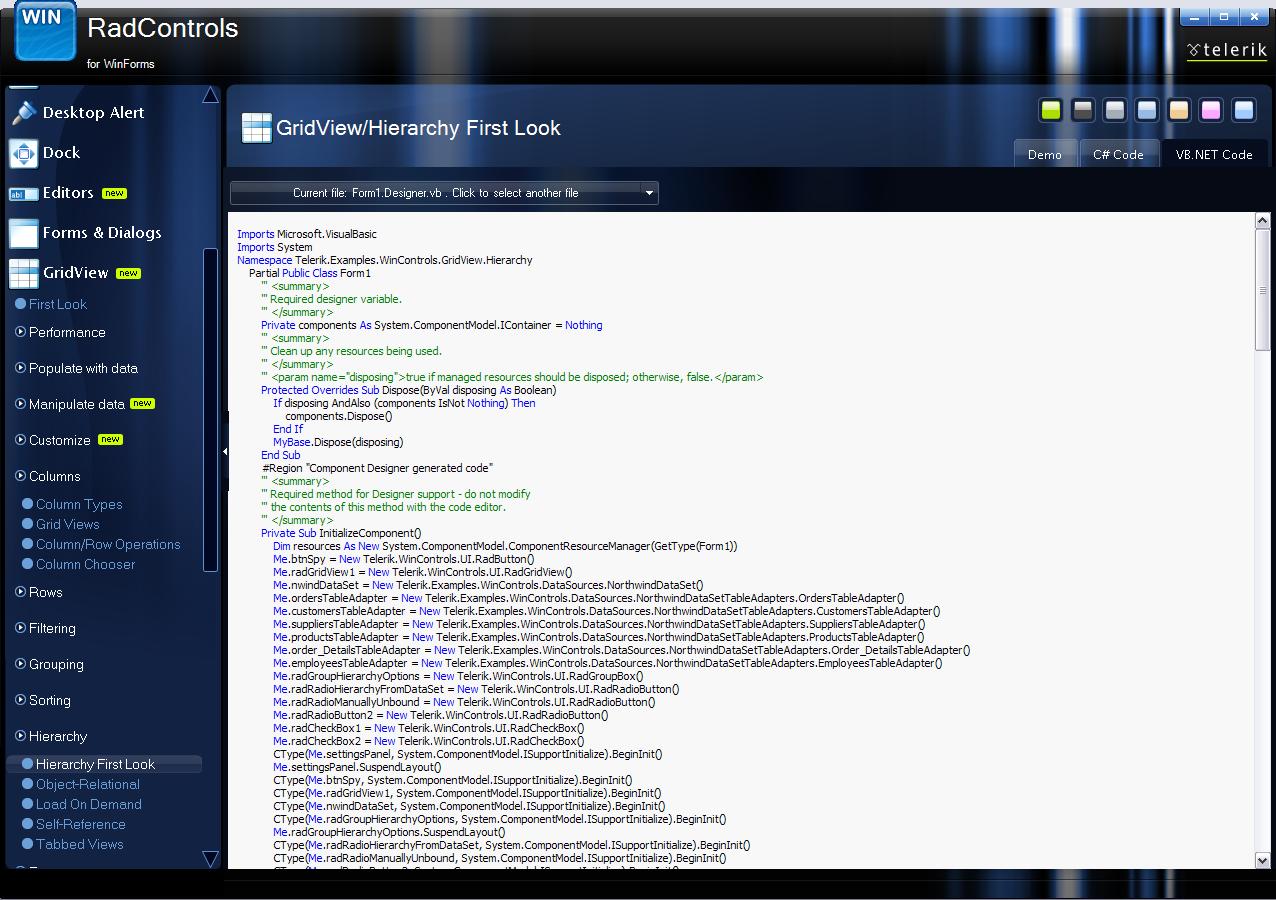Viewport: 1276px width, 900px height.
Task: Apply the green theme swatch
Action: (1050, 110)
